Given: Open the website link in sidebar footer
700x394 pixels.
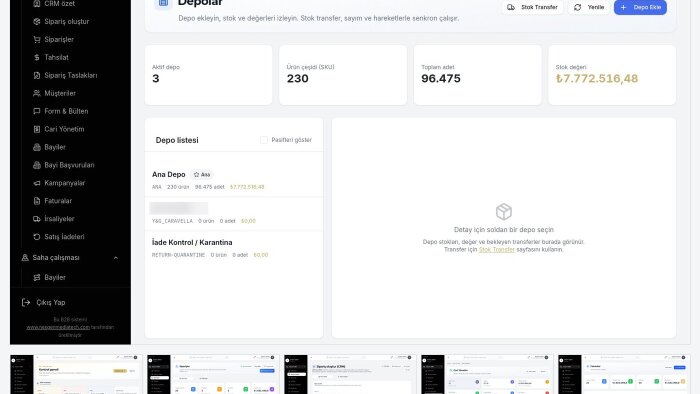Looking at the screenshot, I should (x=58, y=327).
